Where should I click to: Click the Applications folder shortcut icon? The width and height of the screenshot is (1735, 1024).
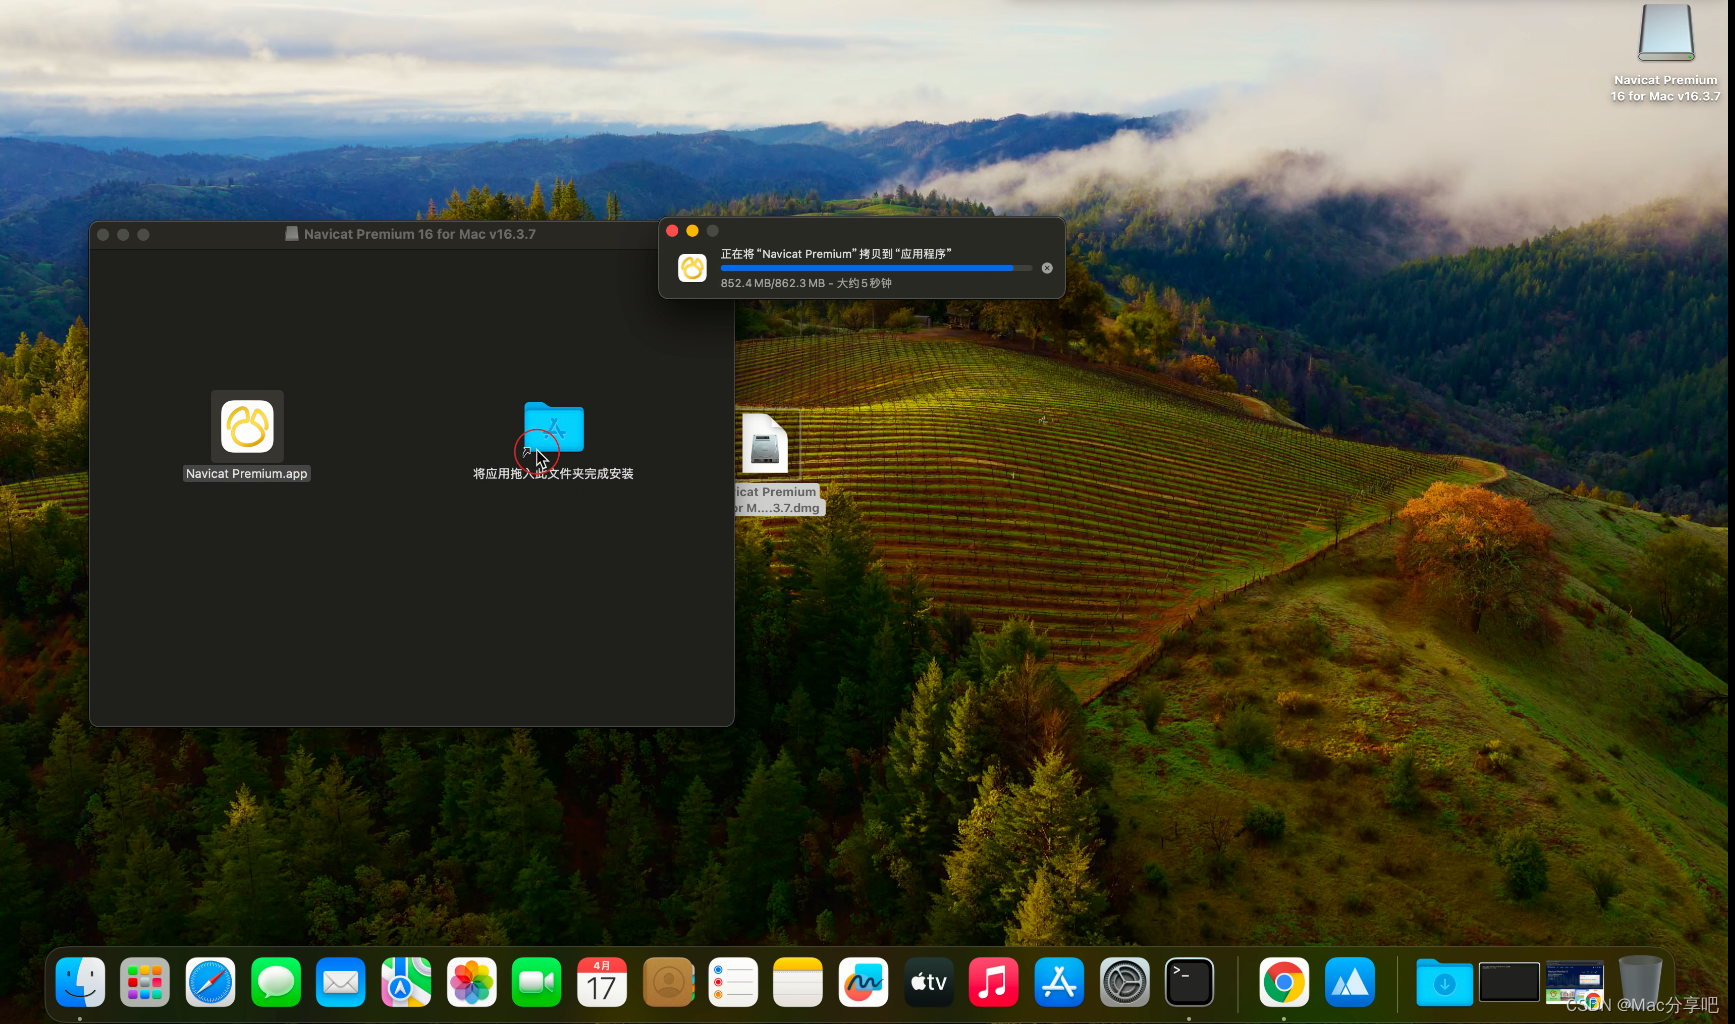(553, 427)
